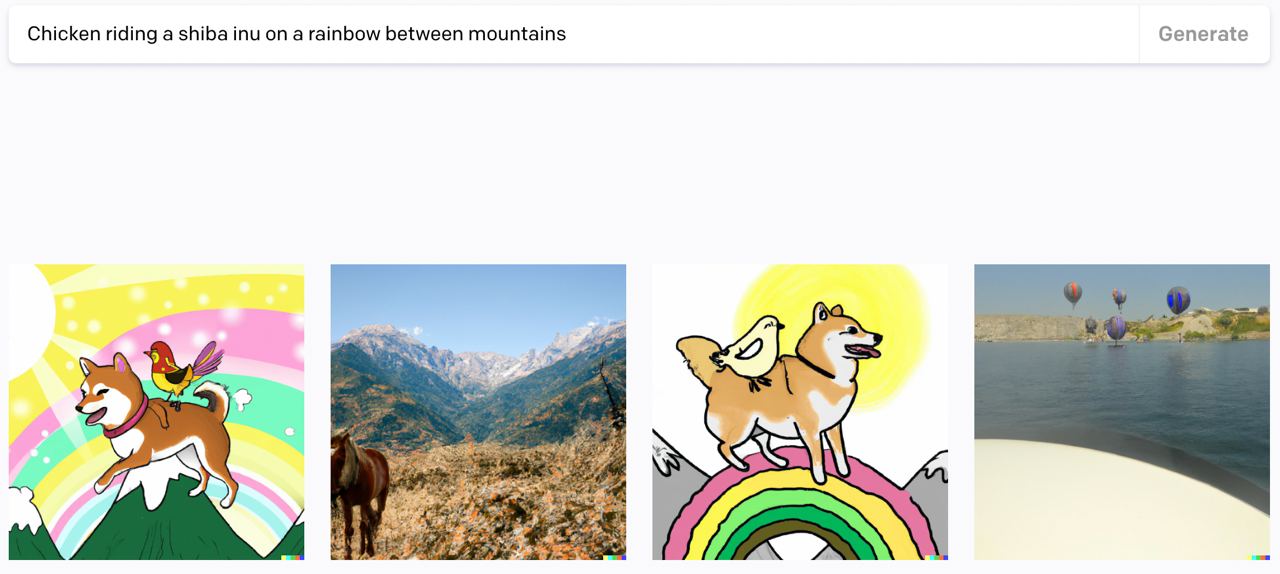This screenshot has width=1280, height=574.
Task: Open the first cartoon shiba rainbow image
Action: [x=156, y=412]
